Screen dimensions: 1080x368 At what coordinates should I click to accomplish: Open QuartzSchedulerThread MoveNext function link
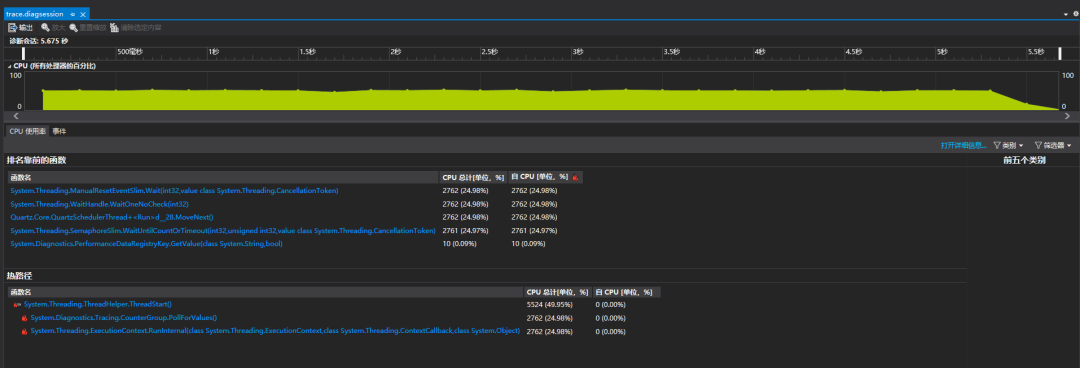pyautogui.click(x=112, y=217)
